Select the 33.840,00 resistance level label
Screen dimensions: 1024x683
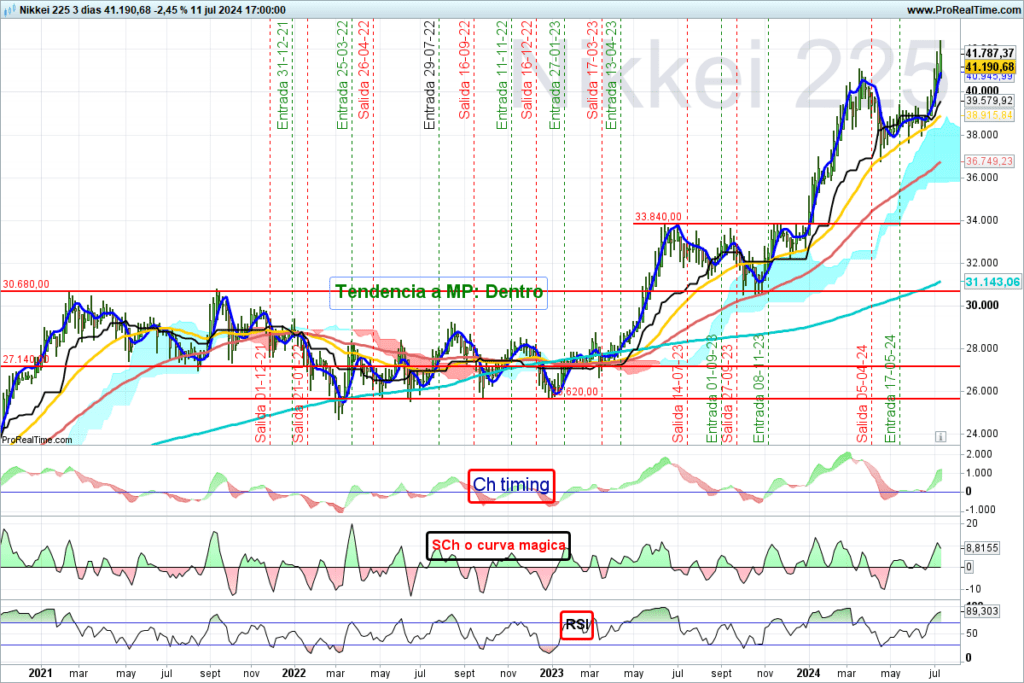tap(658, 217)
